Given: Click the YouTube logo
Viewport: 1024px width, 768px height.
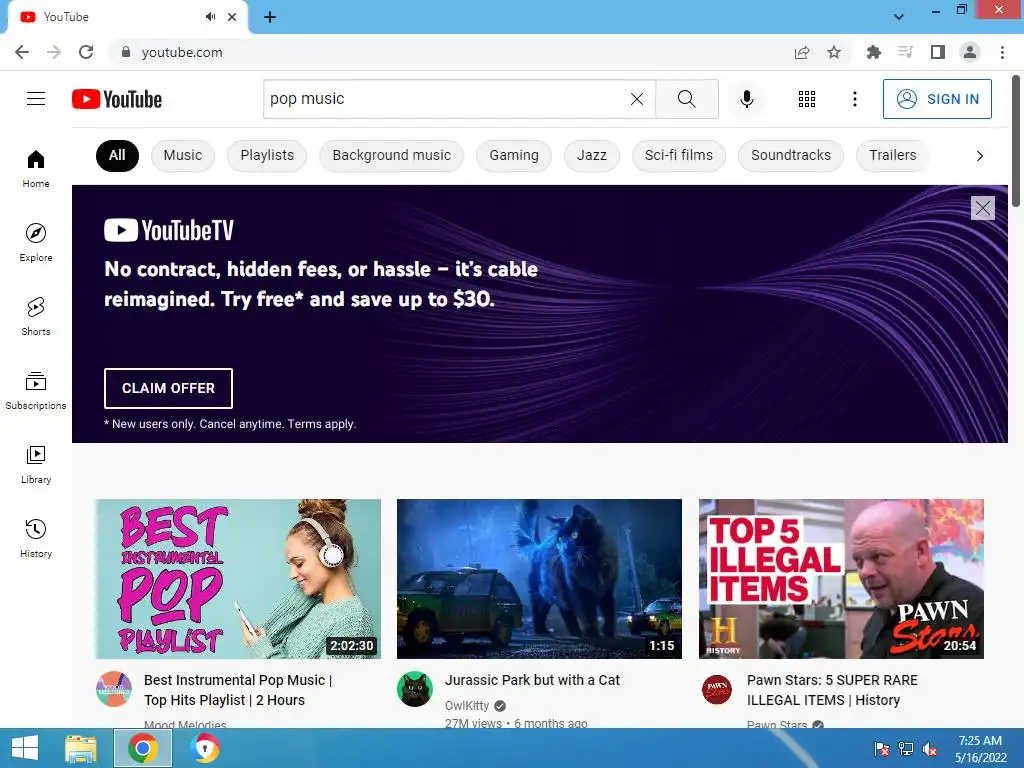Looking at the screenshot, I should 117,99.
